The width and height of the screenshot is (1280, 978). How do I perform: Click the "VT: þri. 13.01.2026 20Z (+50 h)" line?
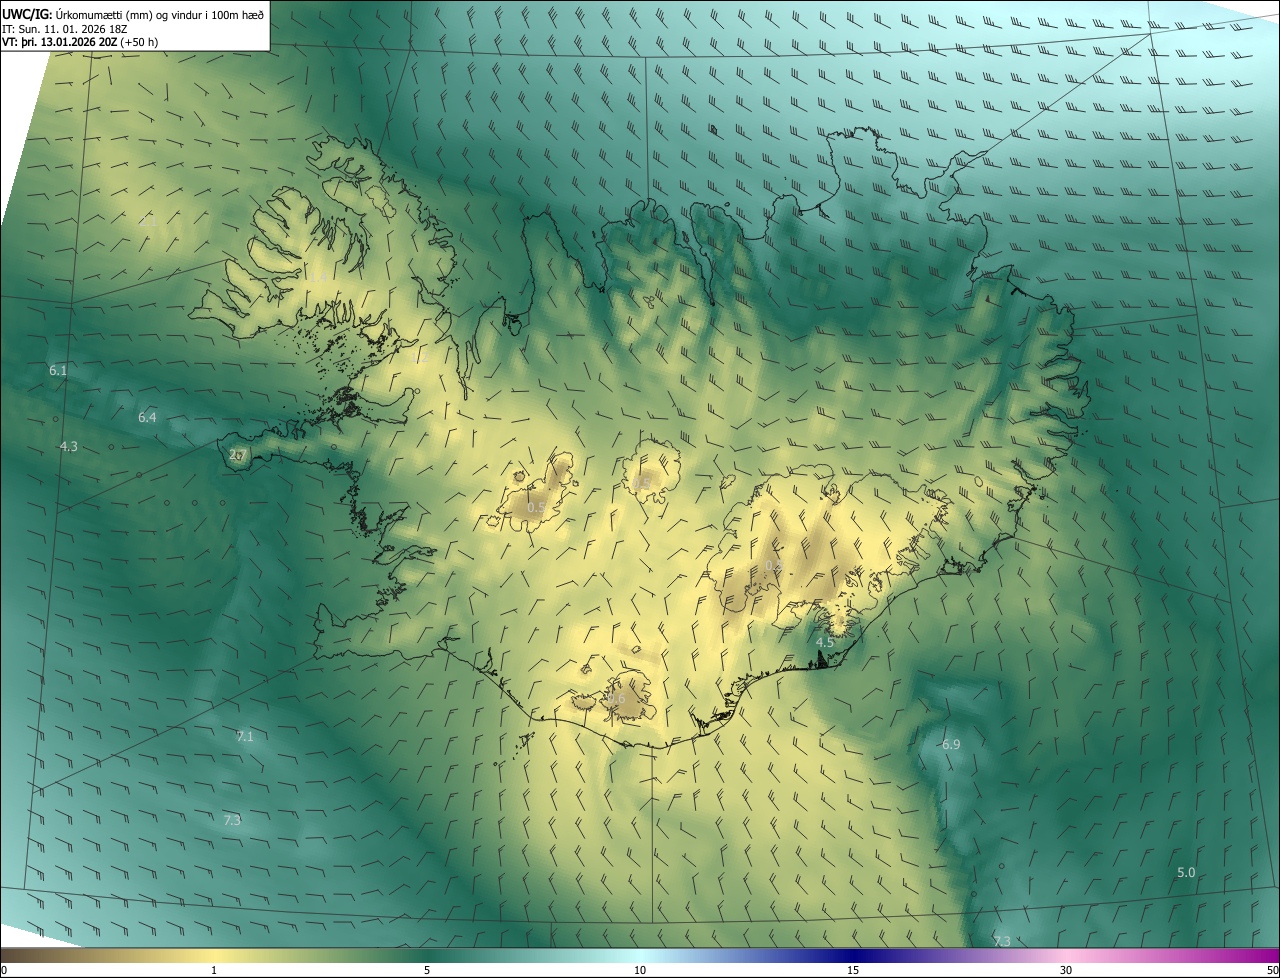click(80, 42)
